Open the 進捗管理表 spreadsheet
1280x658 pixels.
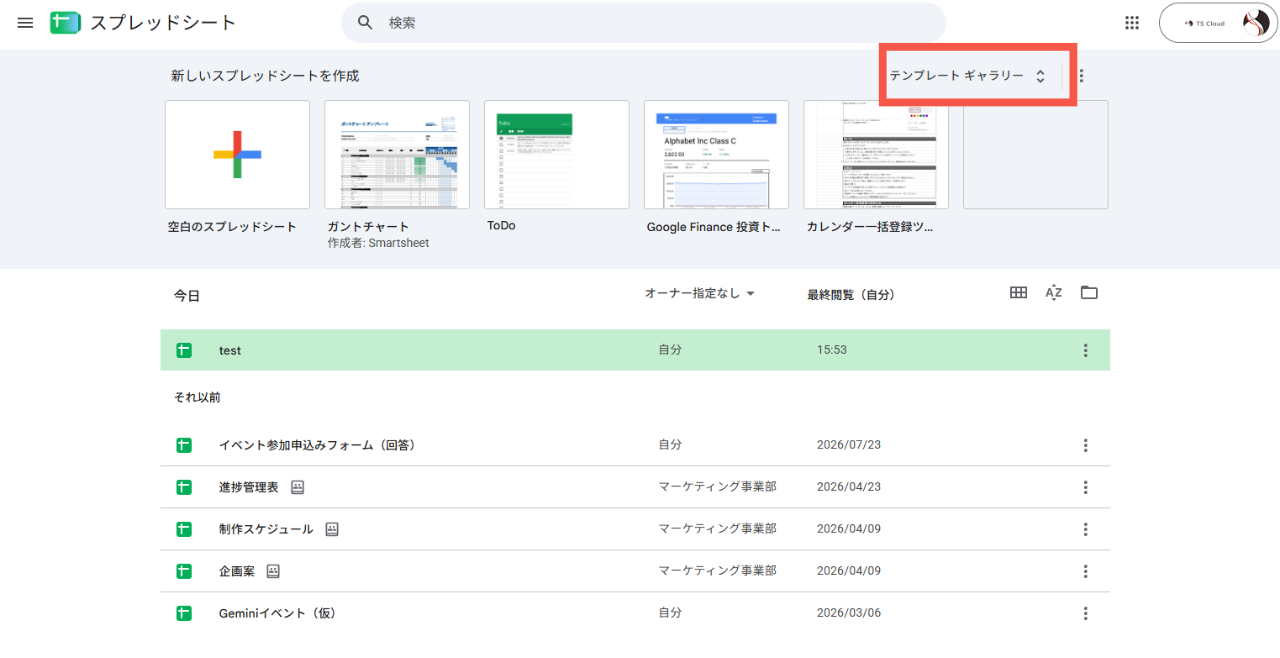635,487
